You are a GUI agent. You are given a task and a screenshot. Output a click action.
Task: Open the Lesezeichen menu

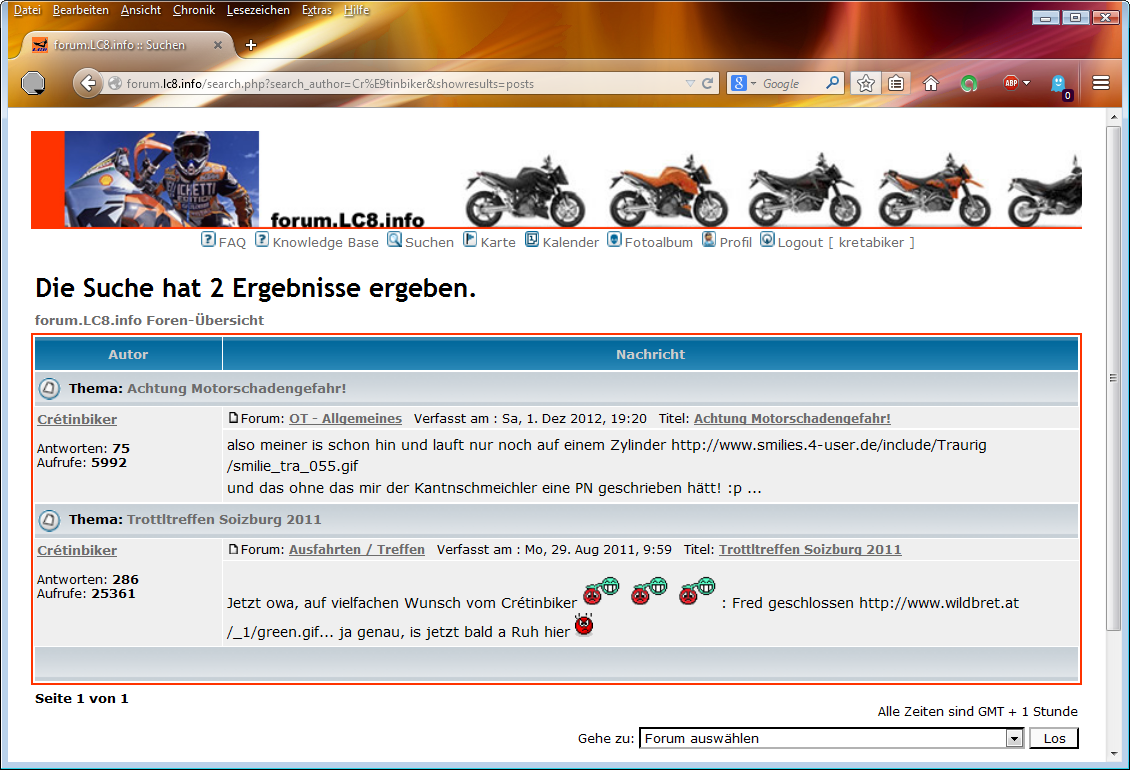(x=258, y=10)
